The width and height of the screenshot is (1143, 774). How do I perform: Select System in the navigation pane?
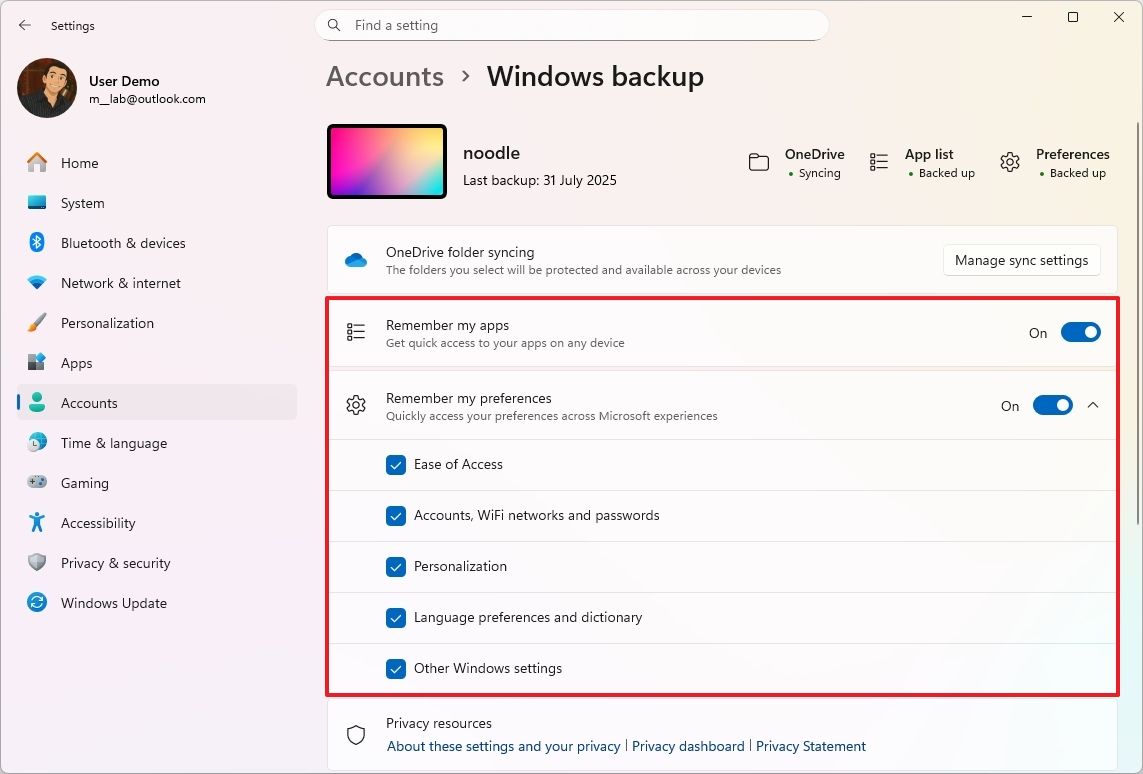pyautogui.click(x=81, y=203)
